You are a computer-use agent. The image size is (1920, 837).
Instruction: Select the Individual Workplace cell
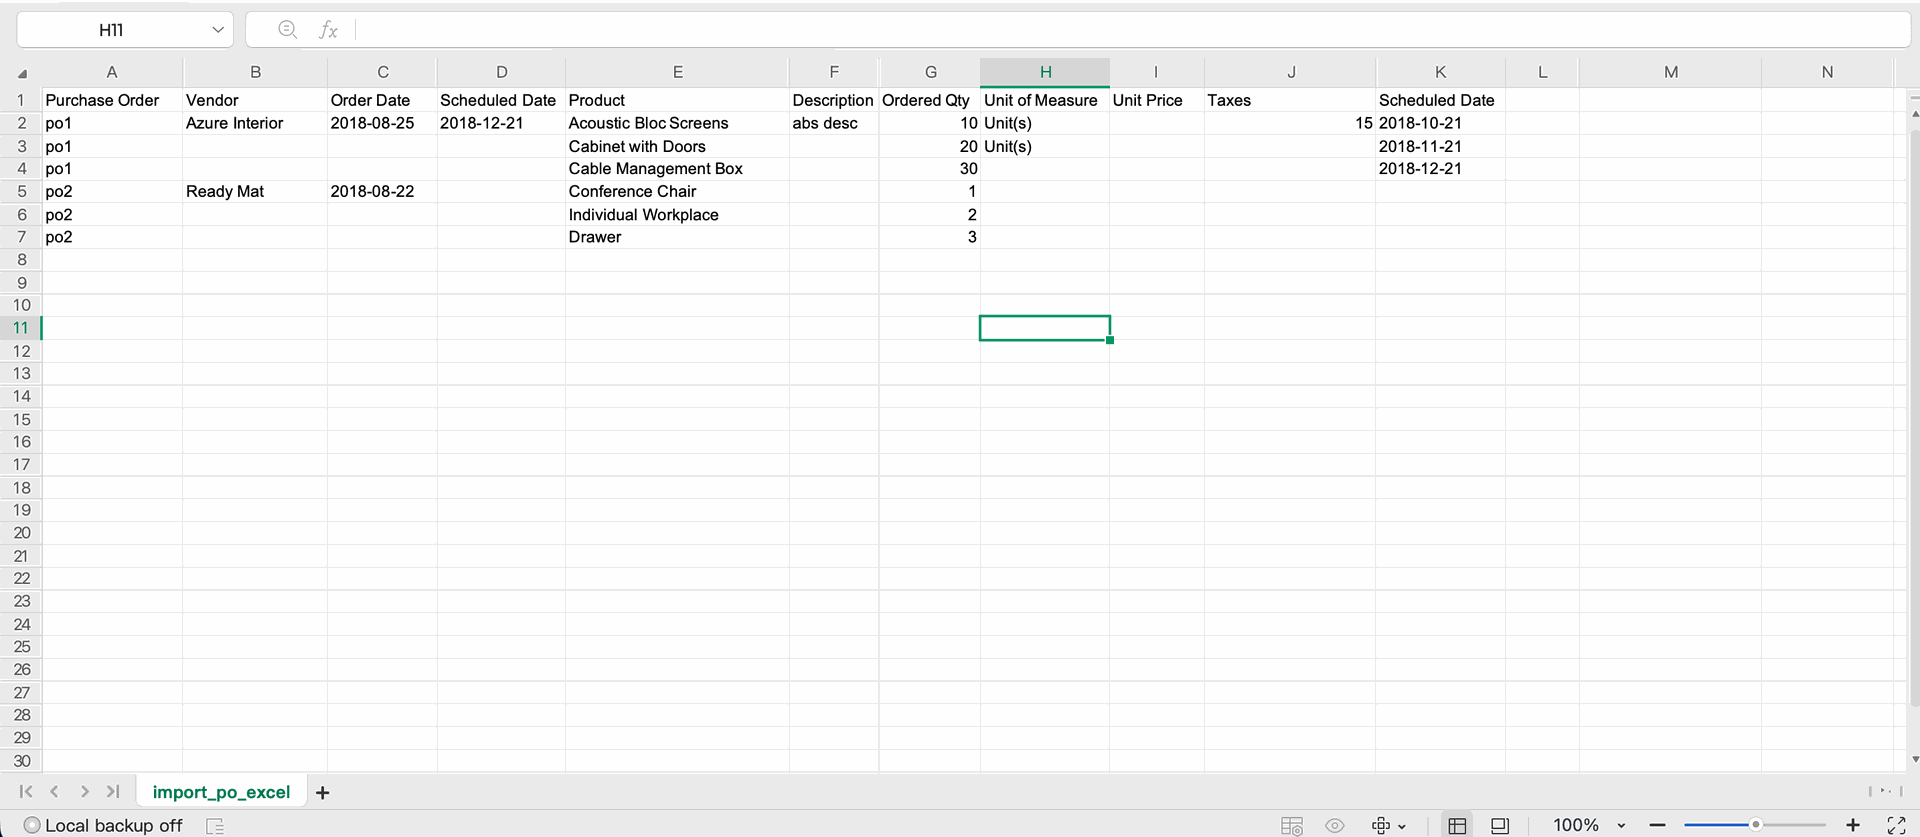click(677, 214)
